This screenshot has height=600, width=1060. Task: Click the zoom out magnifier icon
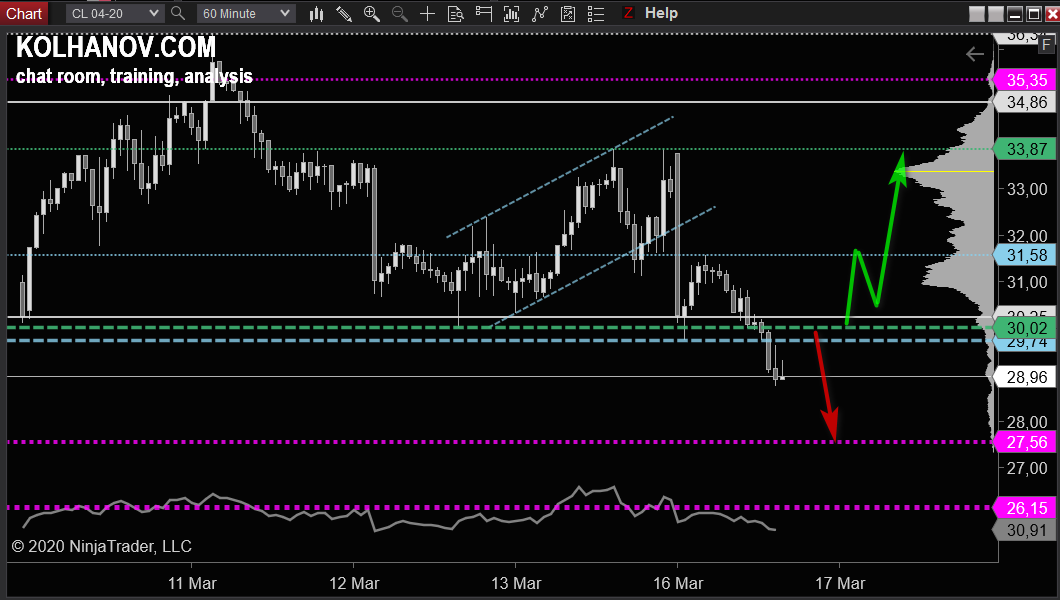pos(400,13)
